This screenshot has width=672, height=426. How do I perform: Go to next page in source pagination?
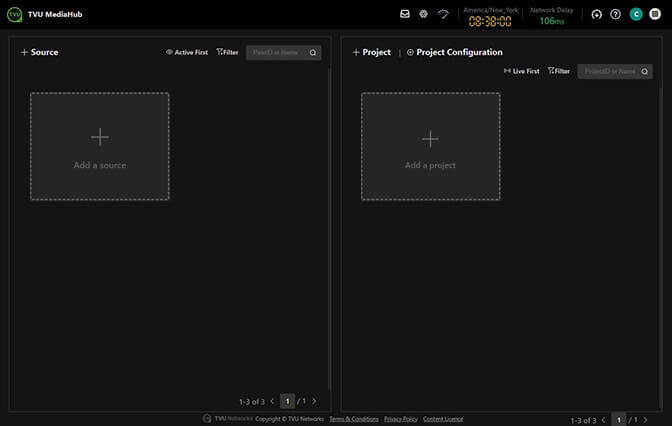314,401
